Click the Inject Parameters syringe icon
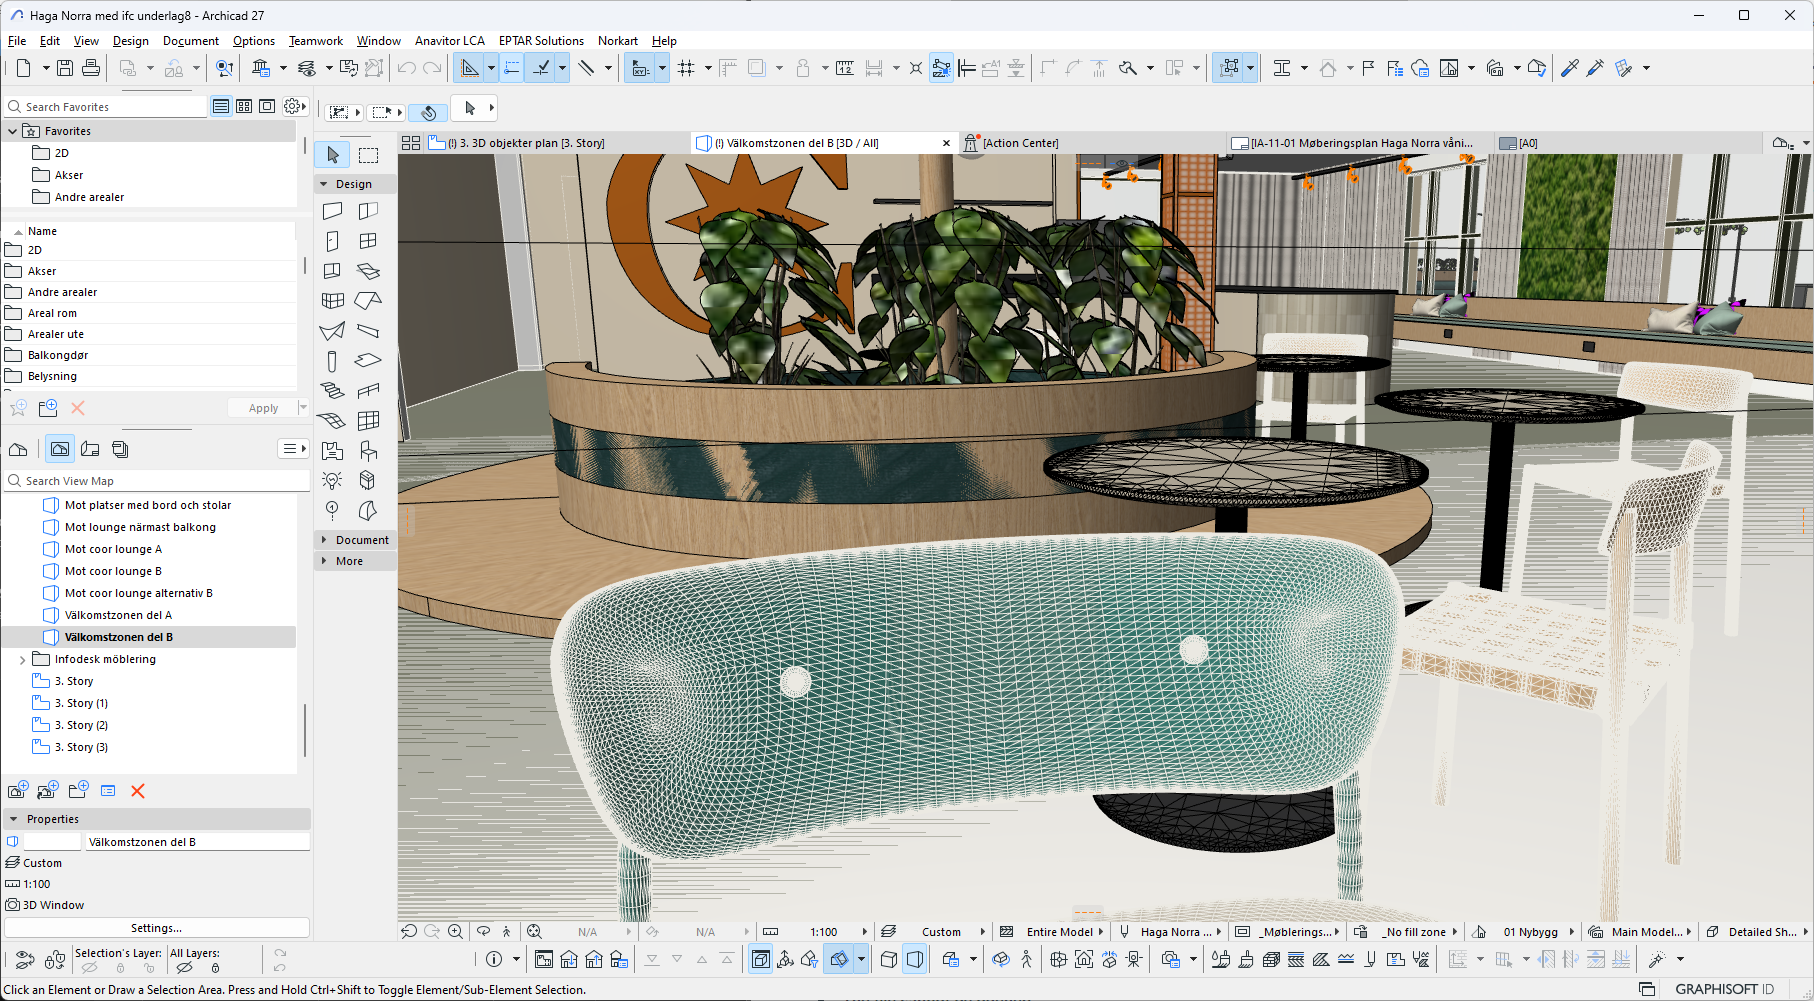Screen dimensions: 1814x1001 pos(1595,68)
